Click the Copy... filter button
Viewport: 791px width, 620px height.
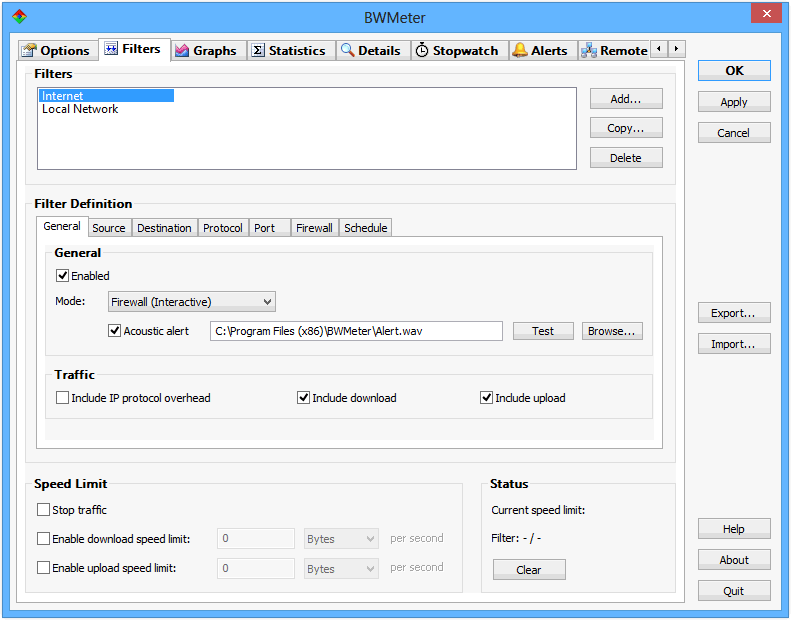(x=626, y=128)
